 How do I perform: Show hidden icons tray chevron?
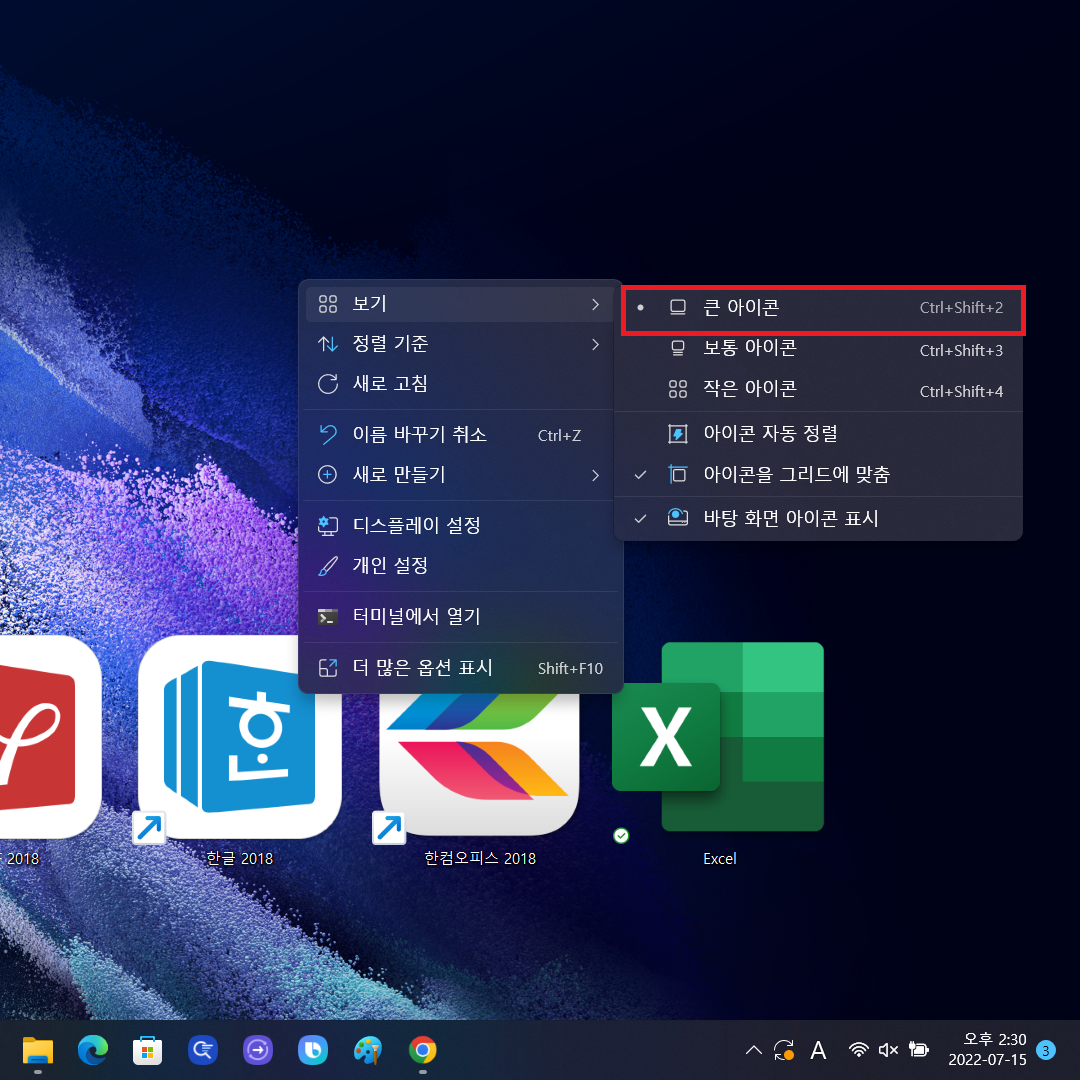754,1050
